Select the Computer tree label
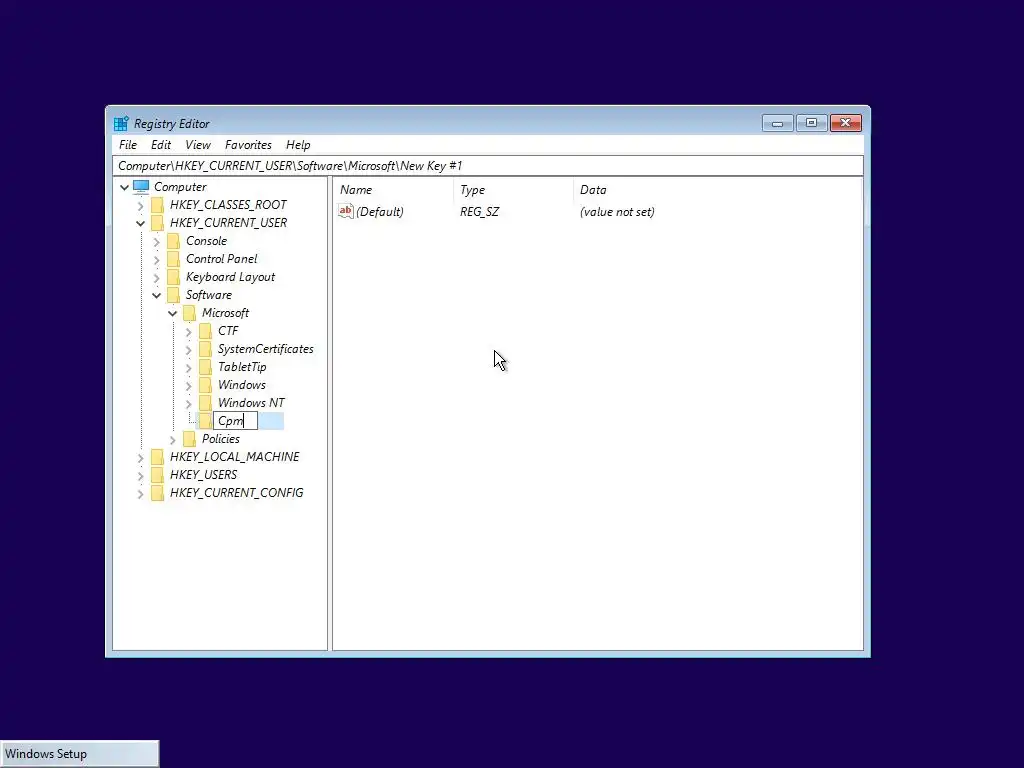The image size is (1024, 768). [180, 187]
